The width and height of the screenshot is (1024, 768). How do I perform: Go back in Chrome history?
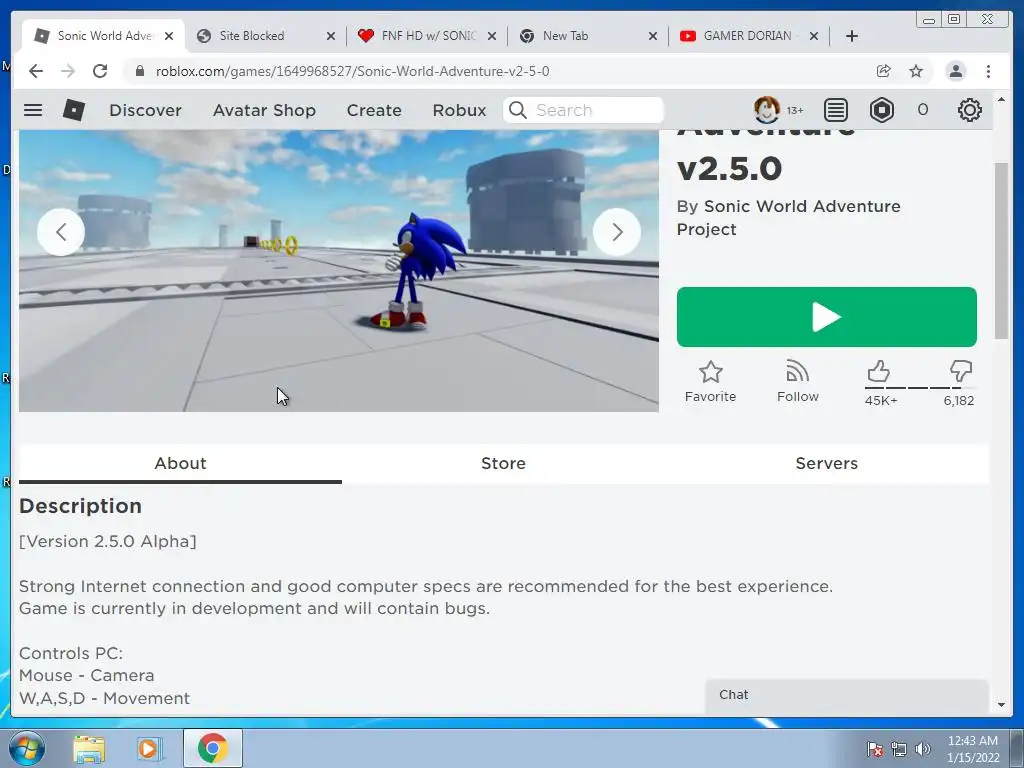[36, 71]
